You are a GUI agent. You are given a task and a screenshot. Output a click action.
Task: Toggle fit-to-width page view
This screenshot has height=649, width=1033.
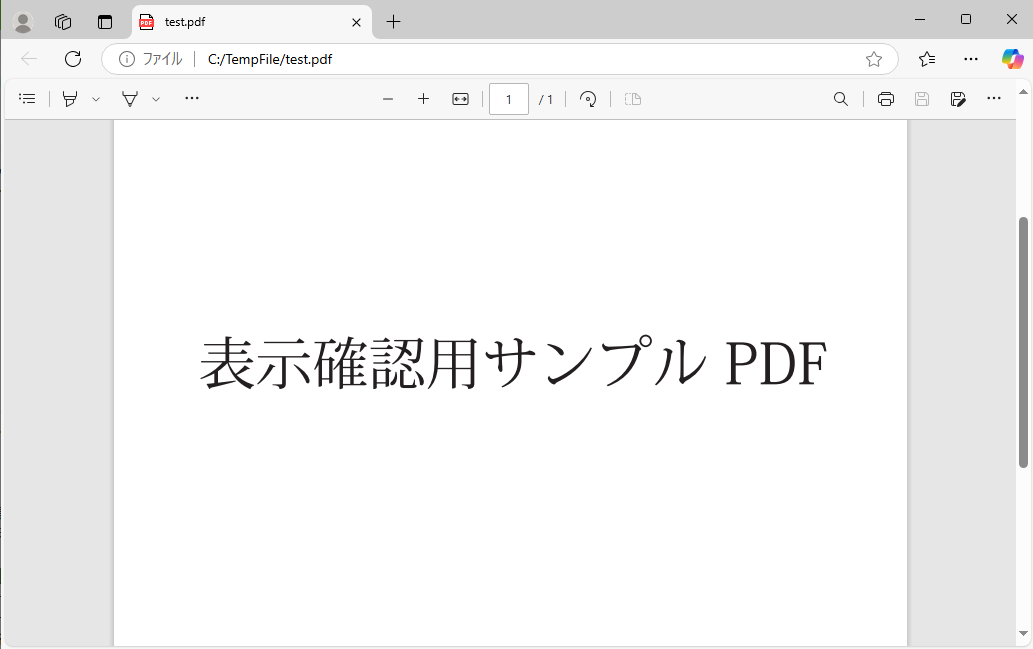coord(459,99)
